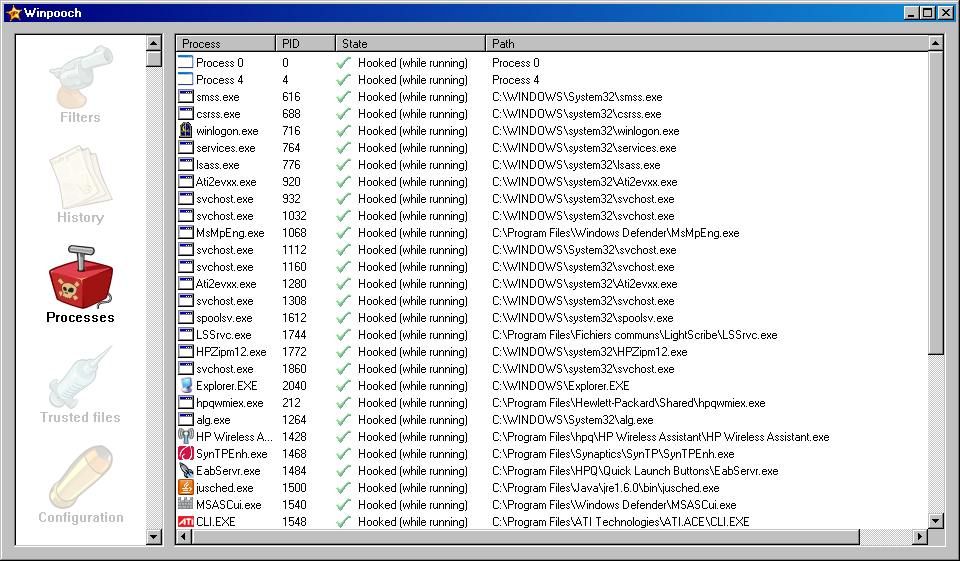This screenshot has height=561, width=960.
Task: Click the Process 0 window icon
Action: click(x=186, y=62)
